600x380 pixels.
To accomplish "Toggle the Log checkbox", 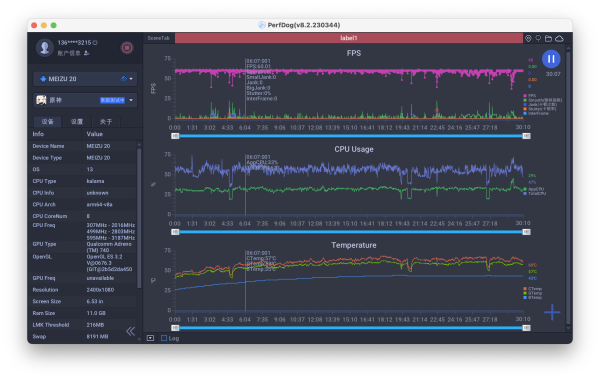I will [164, 338].
